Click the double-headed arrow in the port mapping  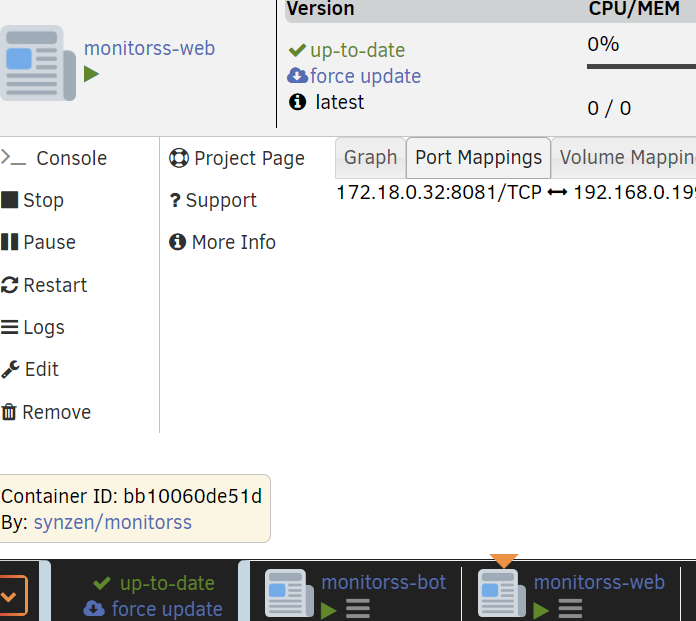[558, 193]
